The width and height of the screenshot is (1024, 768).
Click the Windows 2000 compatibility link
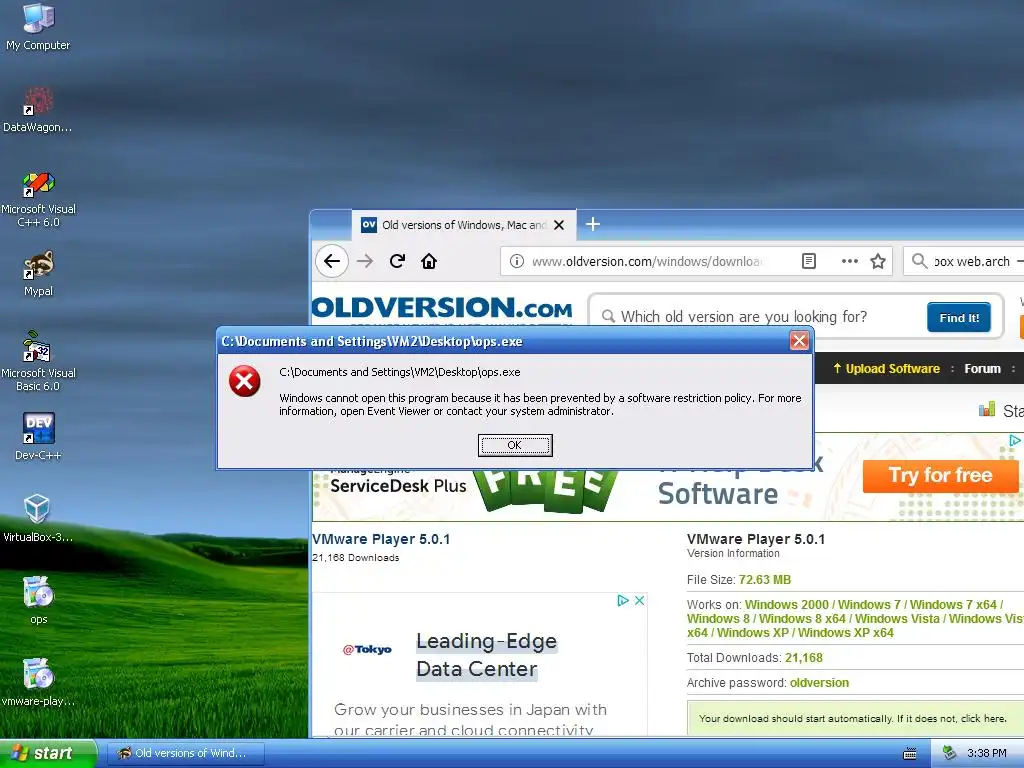pyautogui.click(x=786, y=605)
